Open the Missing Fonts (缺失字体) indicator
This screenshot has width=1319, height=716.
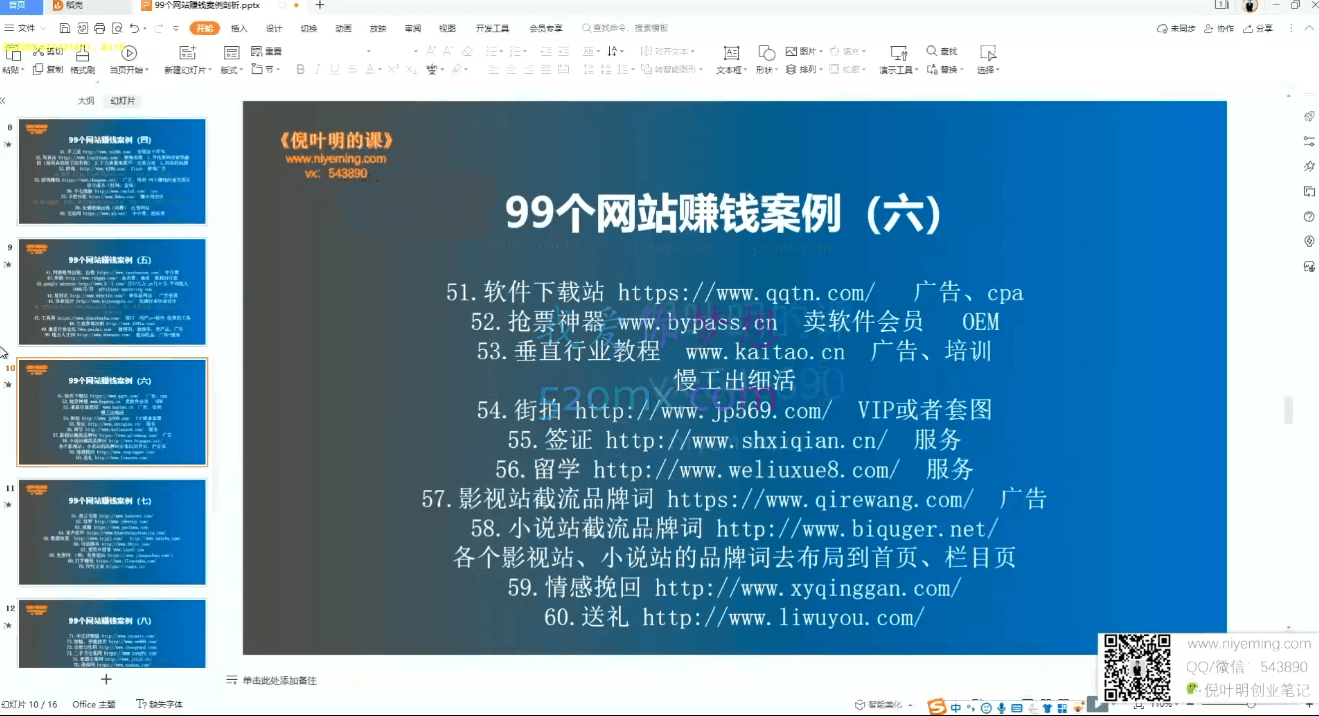pos(160,704)
